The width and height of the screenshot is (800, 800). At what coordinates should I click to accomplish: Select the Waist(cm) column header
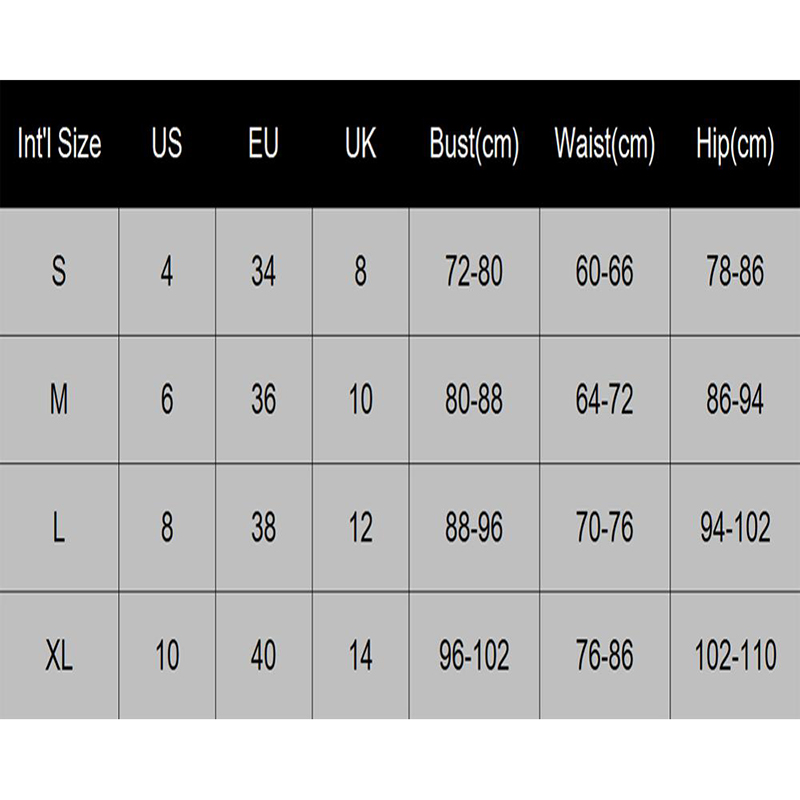pyautogui.click(x=604, y=145)
